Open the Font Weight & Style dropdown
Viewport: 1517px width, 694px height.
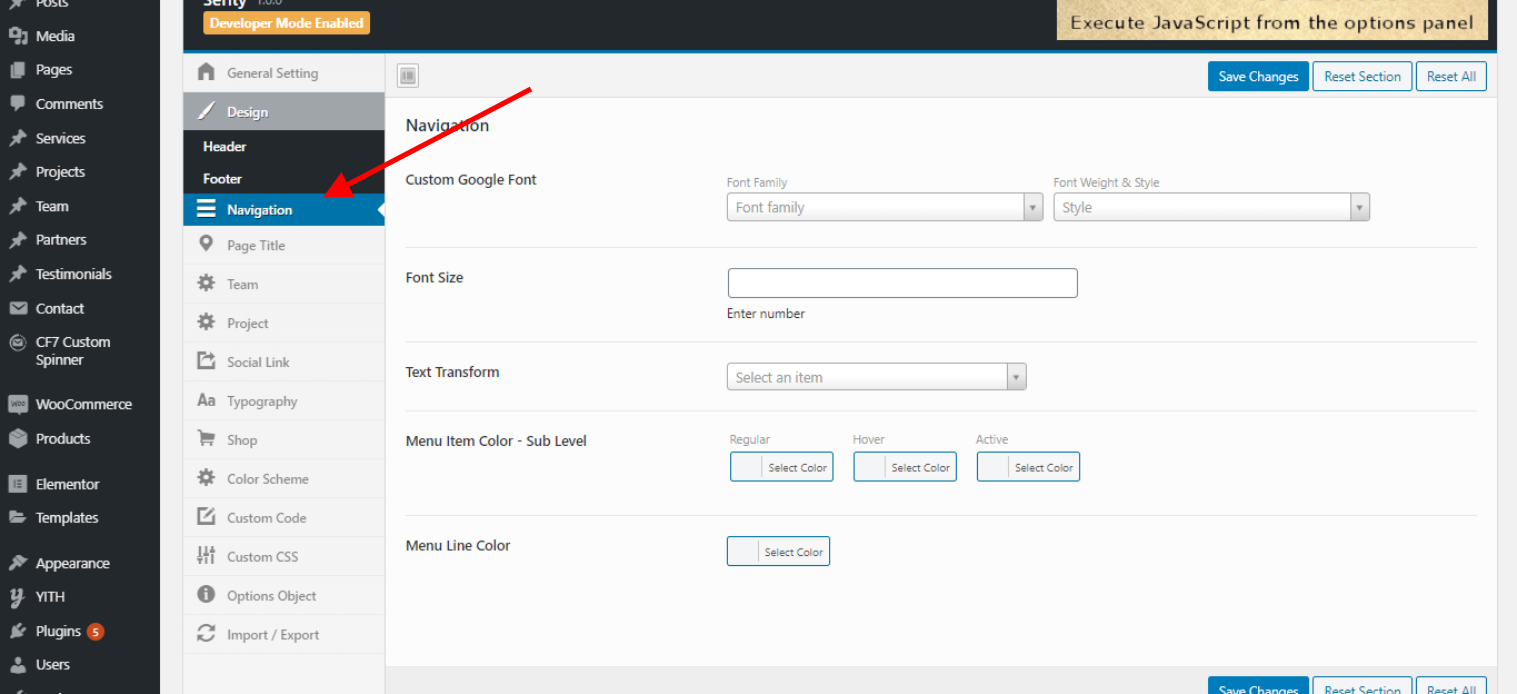(x=1210, y=207)
